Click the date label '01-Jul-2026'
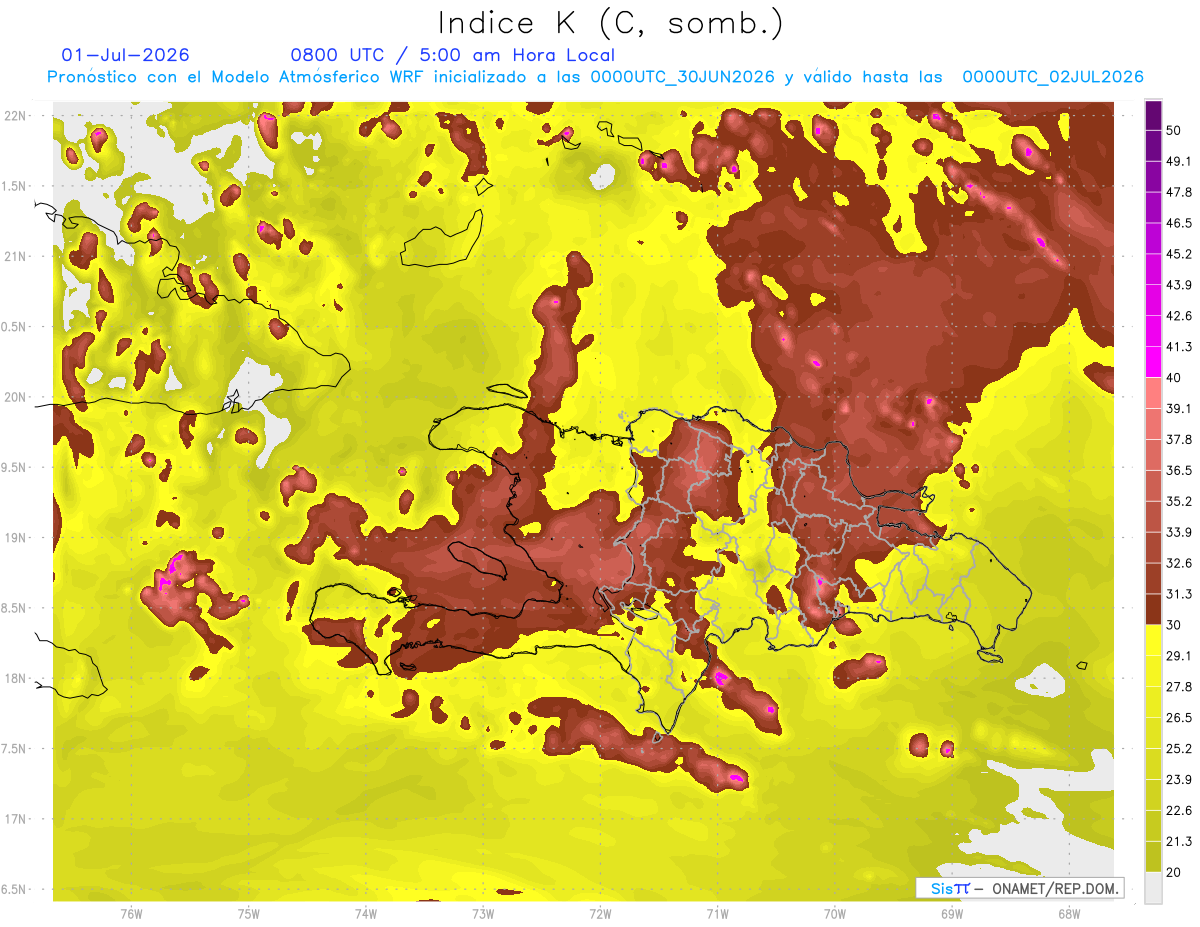 pyautogui.click(x=125, y=55)
